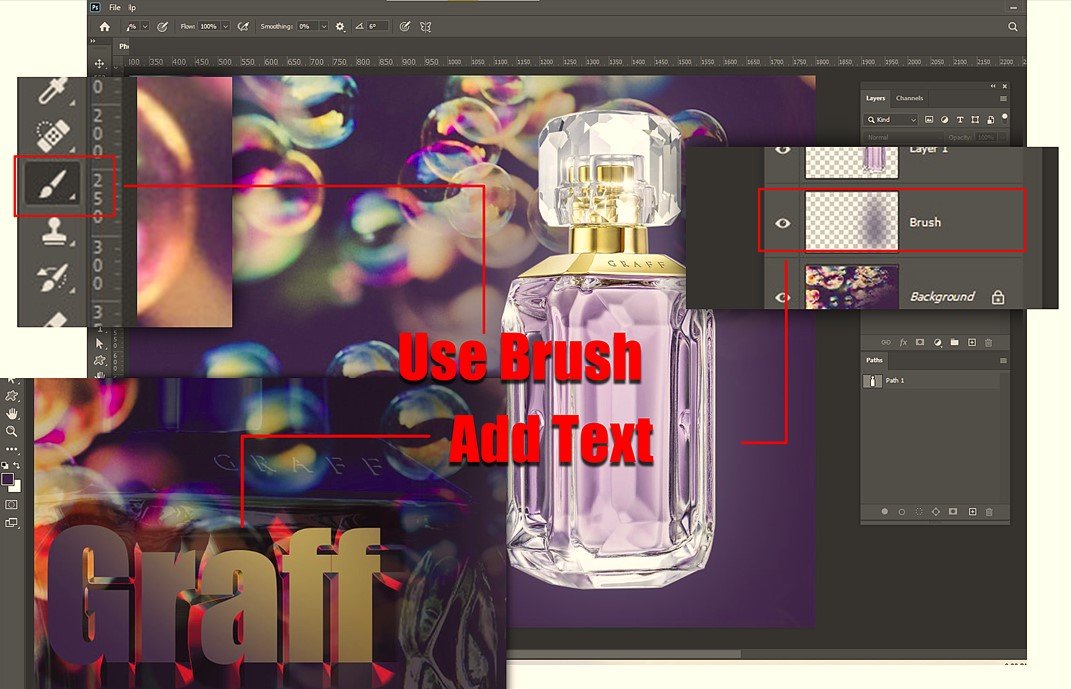The image size is (1071, 689).
Task: Toggle layer filtering on/off switch
Action: tap(1005, 117)
